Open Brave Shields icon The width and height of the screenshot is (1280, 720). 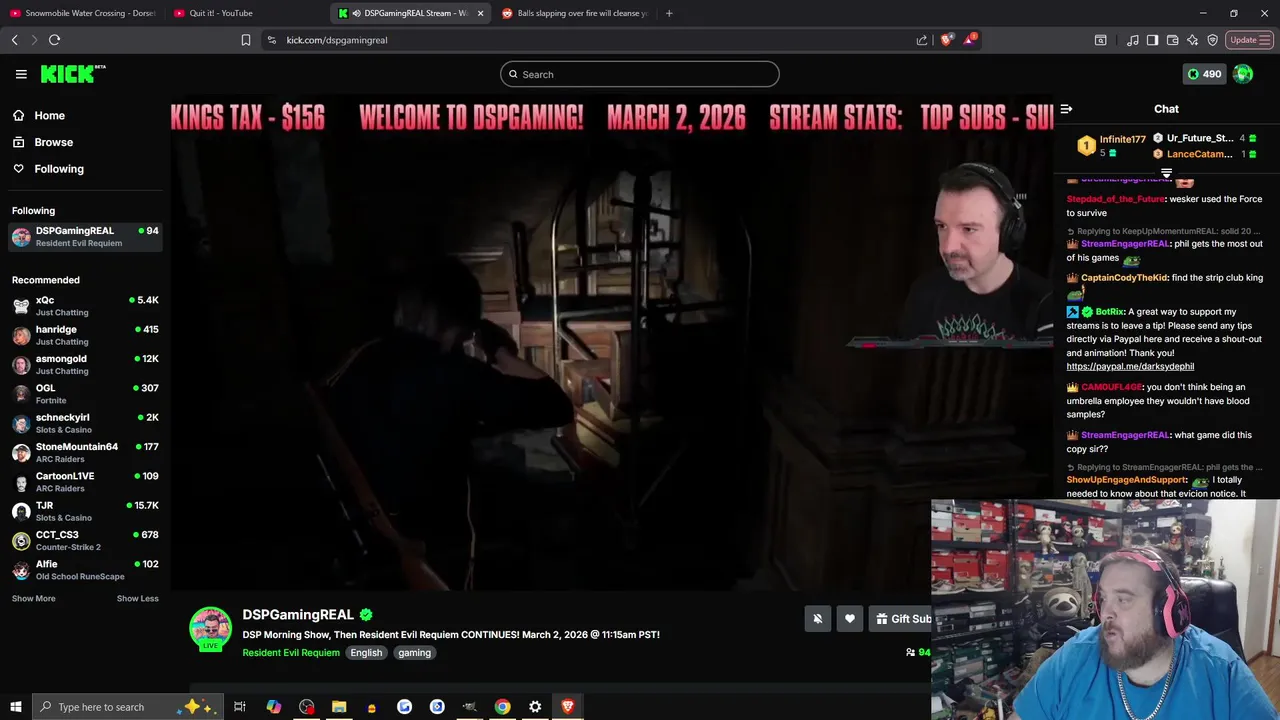coord(947,40)
